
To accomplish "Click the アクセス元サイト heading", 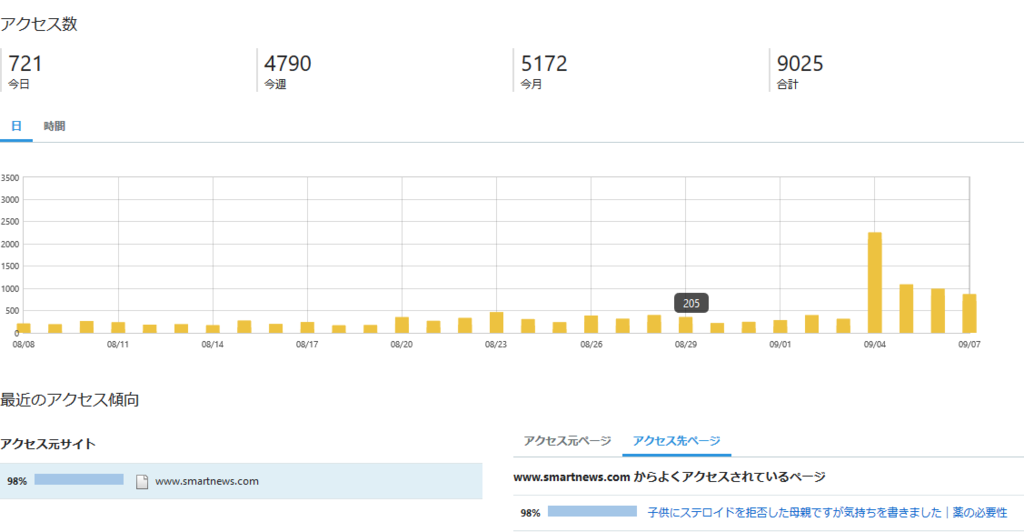I will (48, 444).
